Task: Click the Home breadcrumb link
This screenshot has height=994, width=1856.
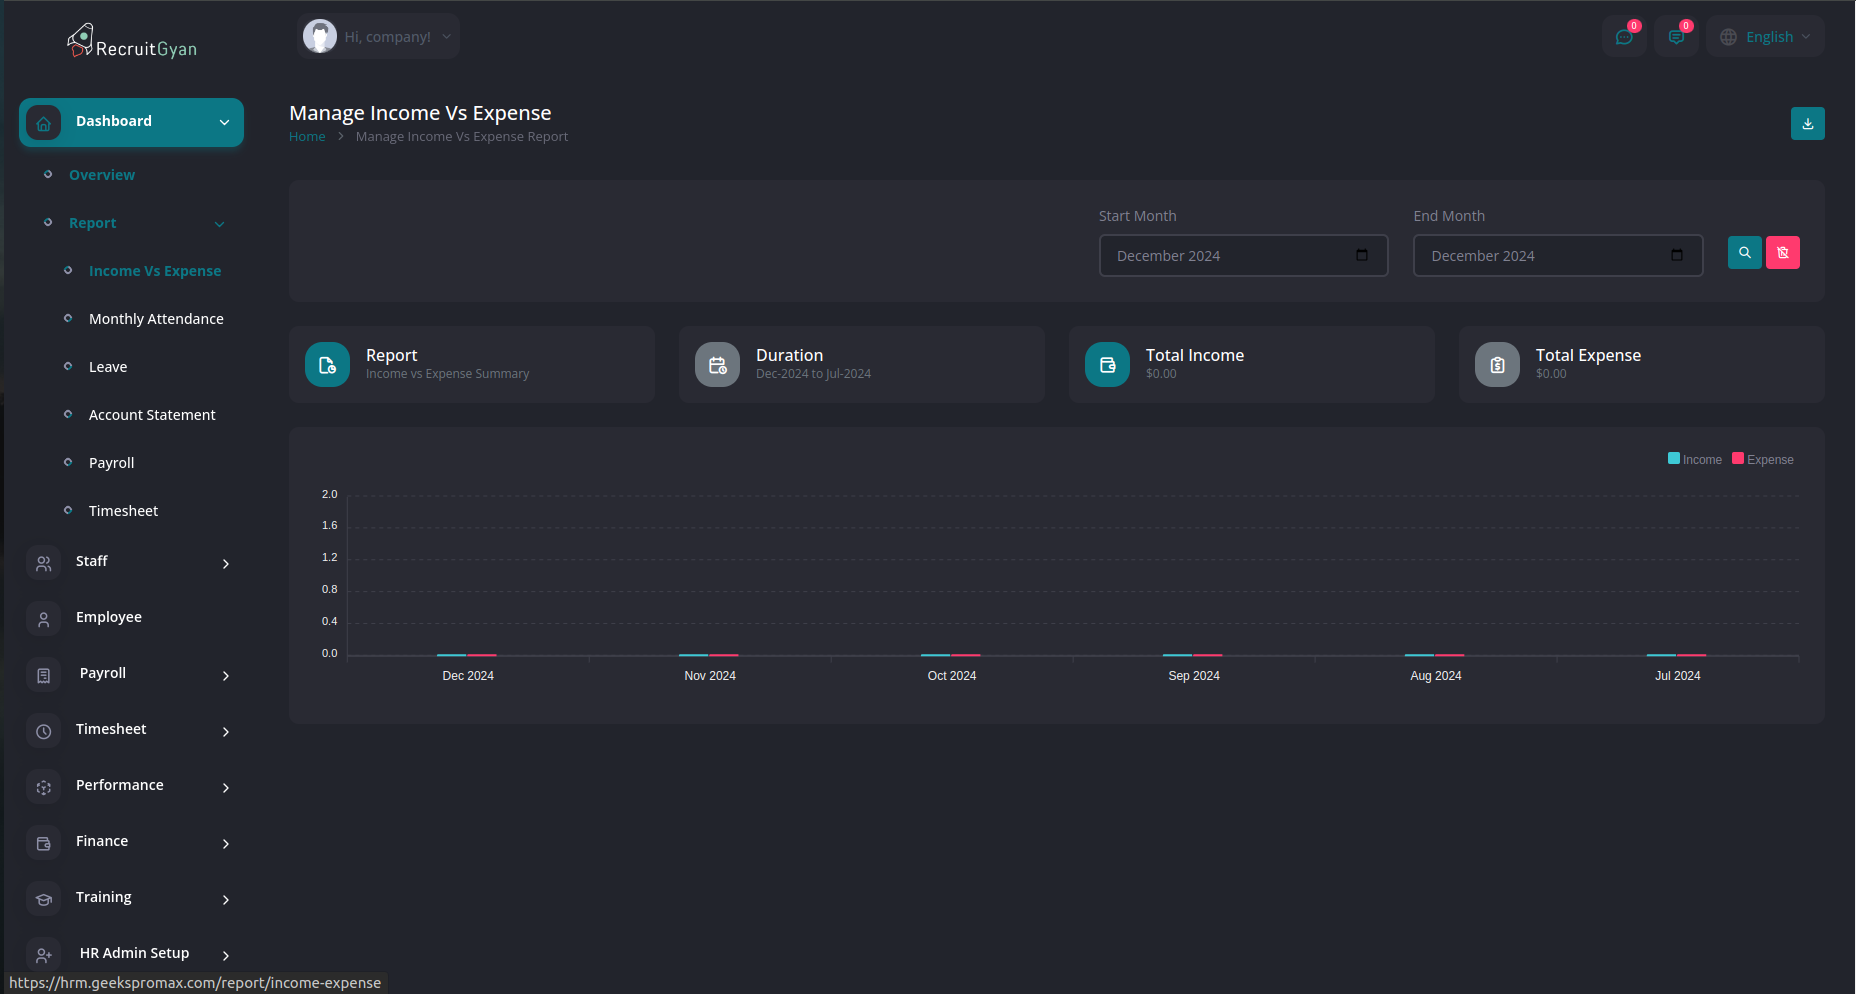Action: coord(307,137)
